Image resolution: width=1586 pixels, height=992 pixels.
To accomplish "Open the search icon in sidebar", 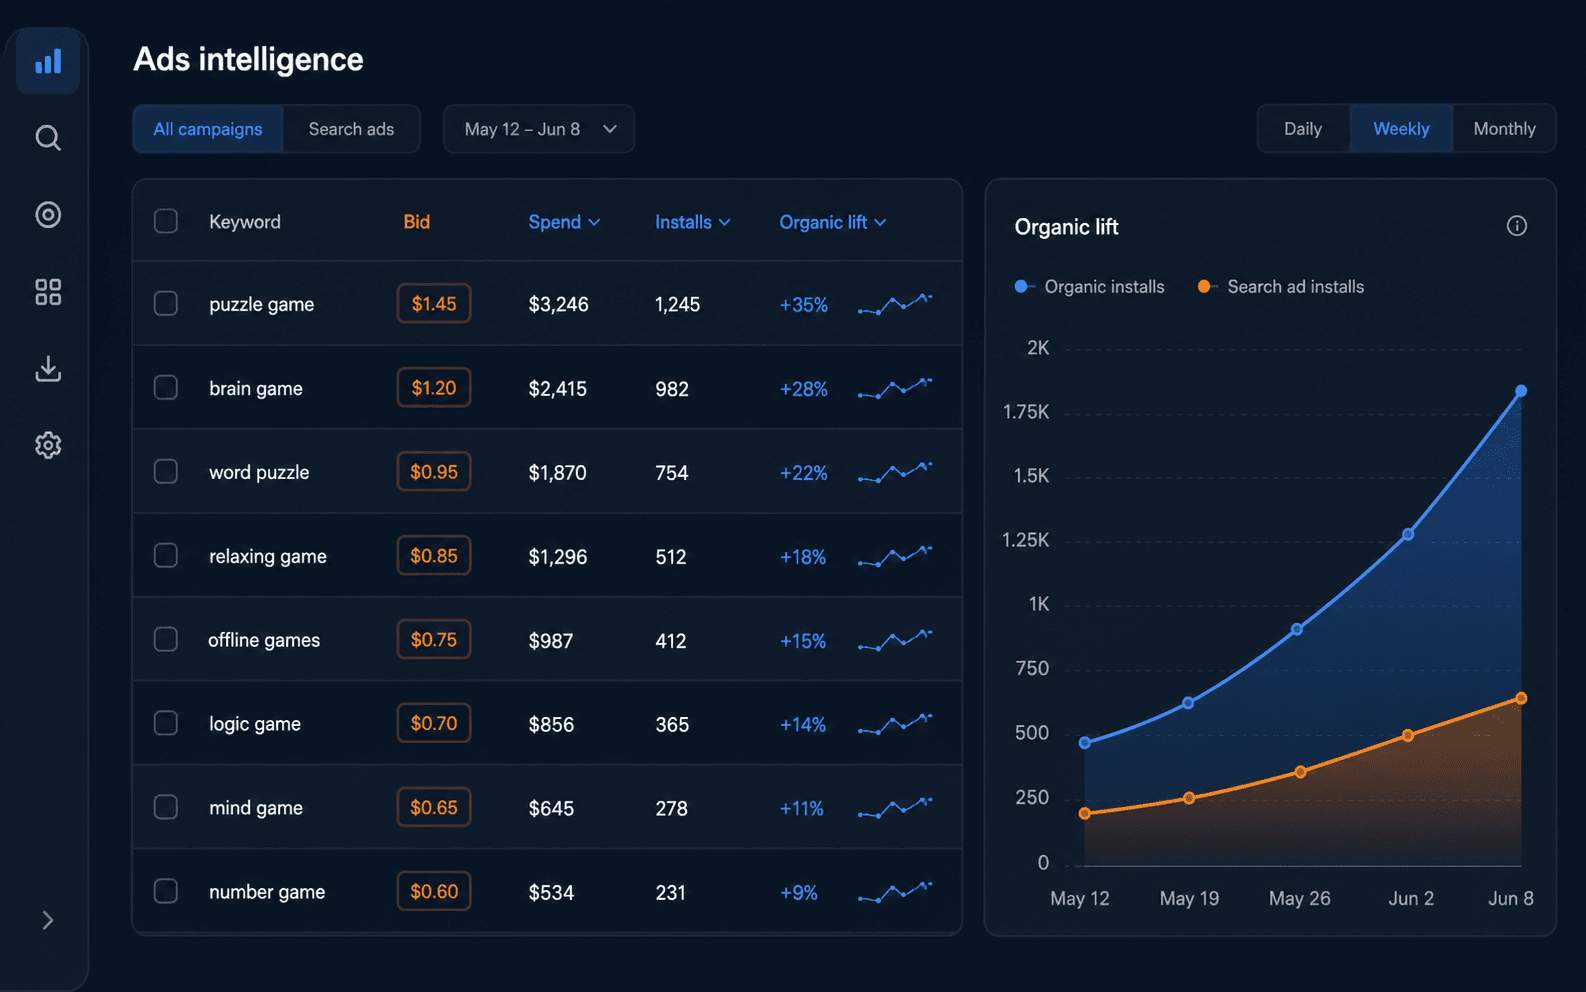I will click(48, 138).
